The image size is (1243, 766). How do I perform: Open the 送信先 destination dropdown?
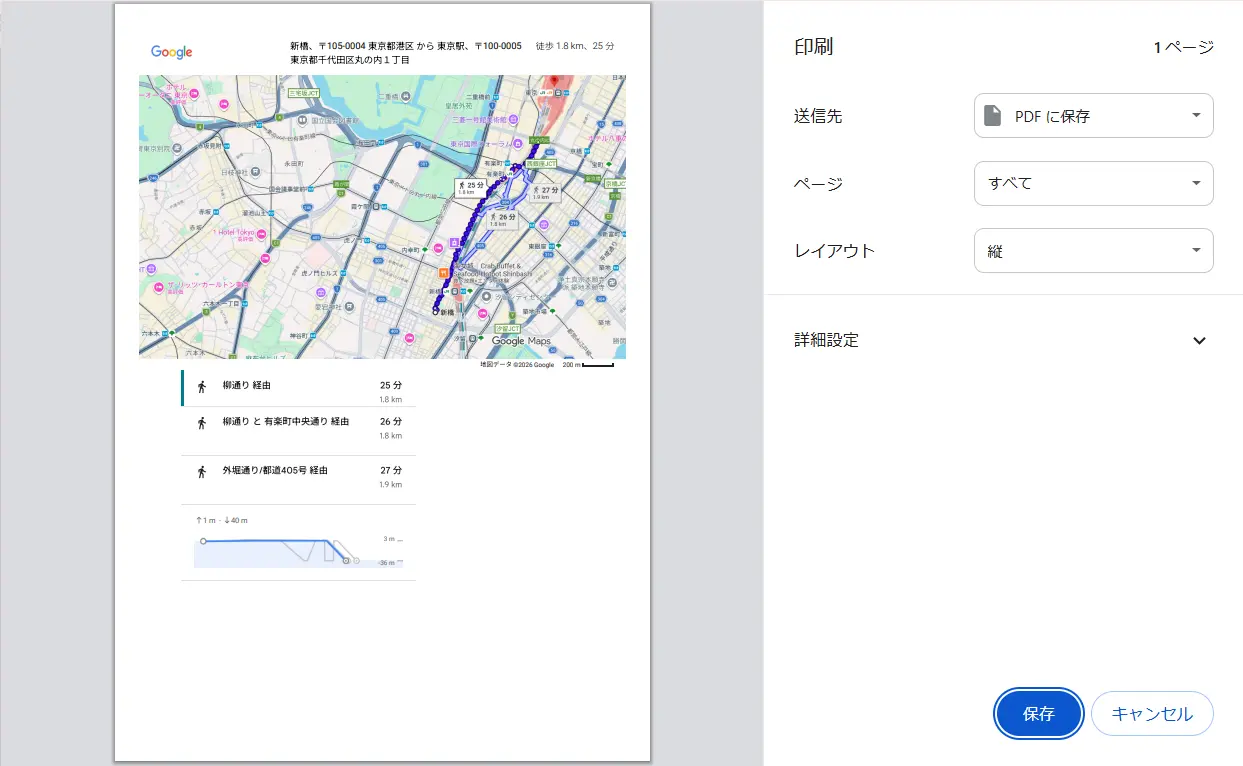[1094, 116]
